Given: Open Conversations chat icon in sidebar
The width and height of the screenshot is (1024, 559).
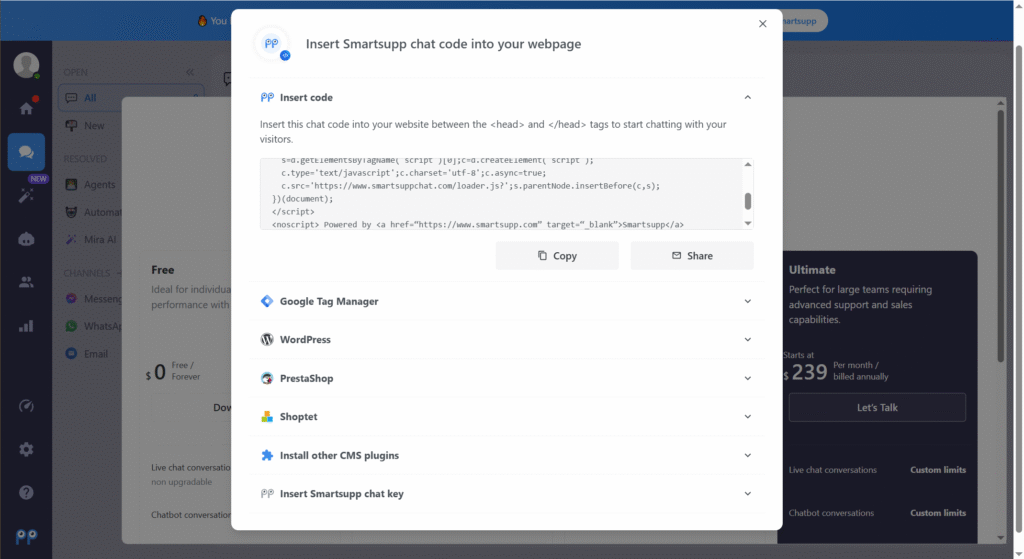Looking at the screenshot, I should coord(26,152).
